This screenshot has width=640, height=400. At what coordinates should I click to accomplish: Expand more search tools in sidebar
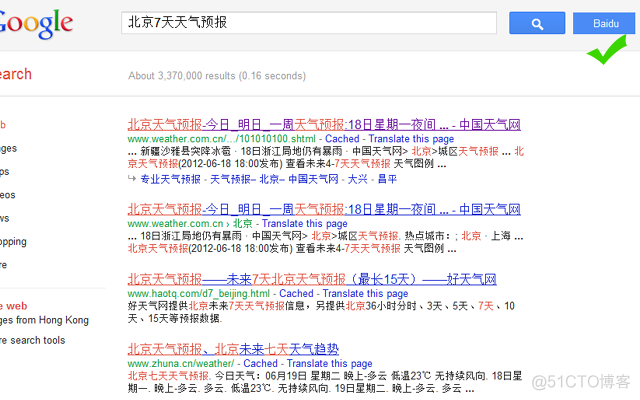33,341
